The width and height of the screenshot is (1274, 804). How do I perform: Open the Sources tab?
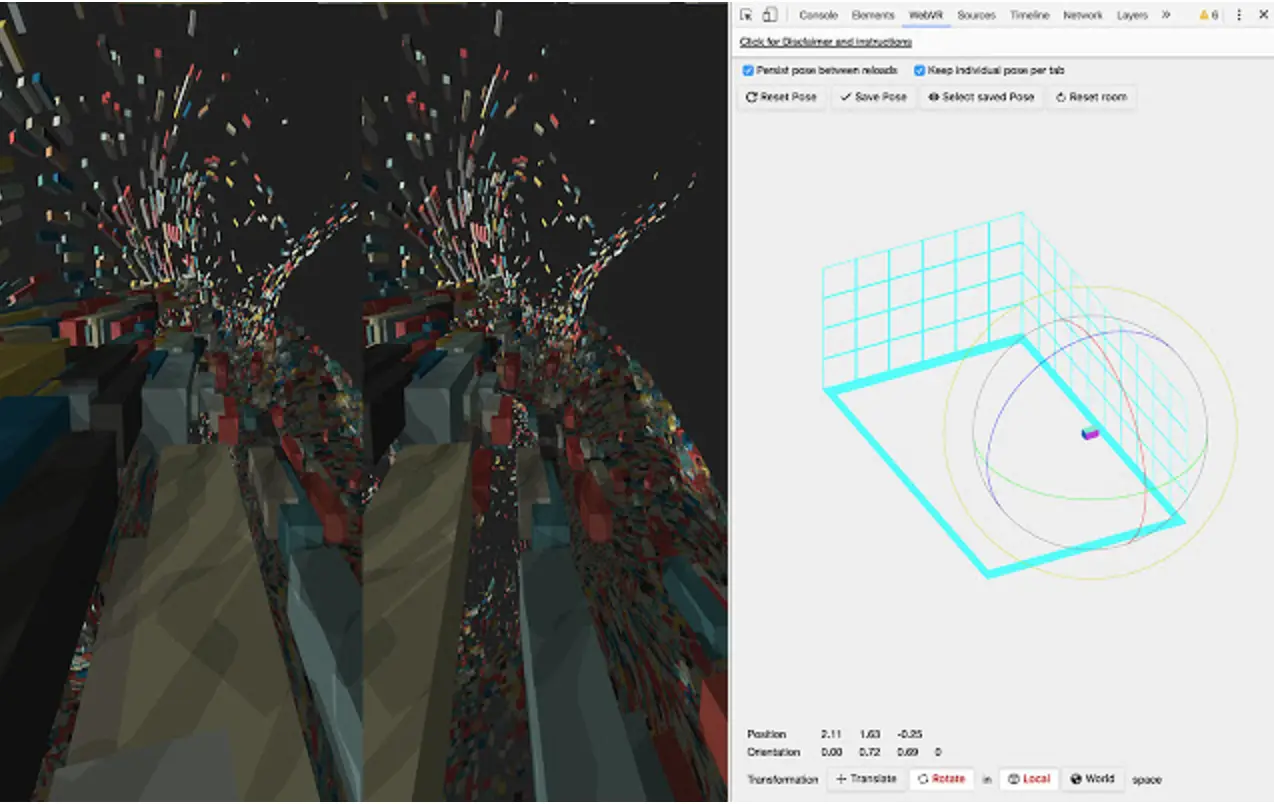(x=976, y=15)
